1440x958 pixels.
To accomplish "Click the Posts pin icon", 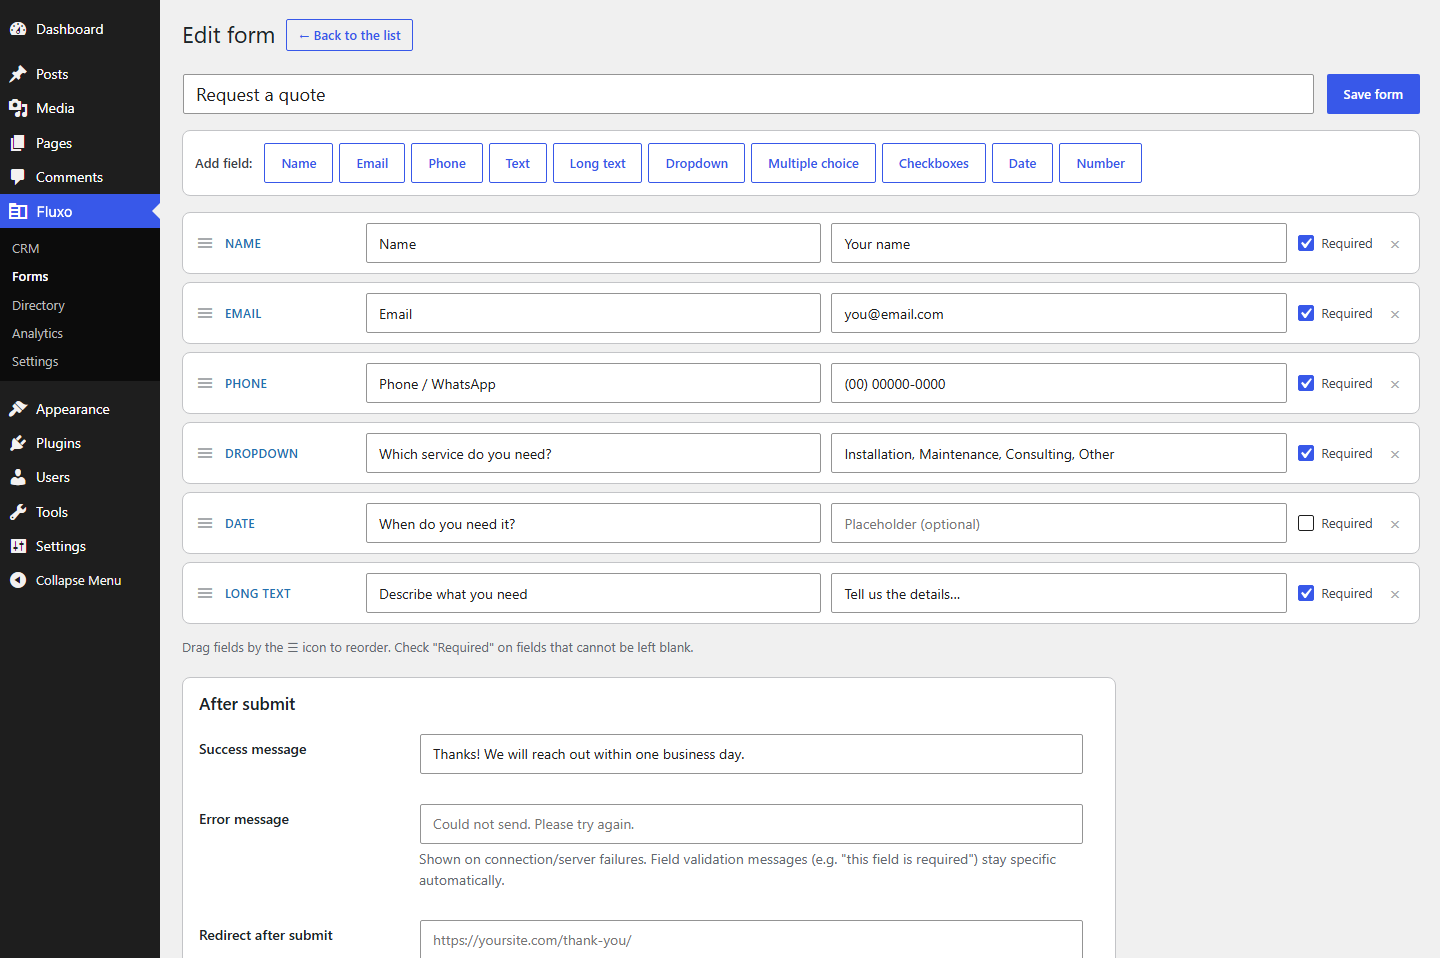I will click(18, 74).
